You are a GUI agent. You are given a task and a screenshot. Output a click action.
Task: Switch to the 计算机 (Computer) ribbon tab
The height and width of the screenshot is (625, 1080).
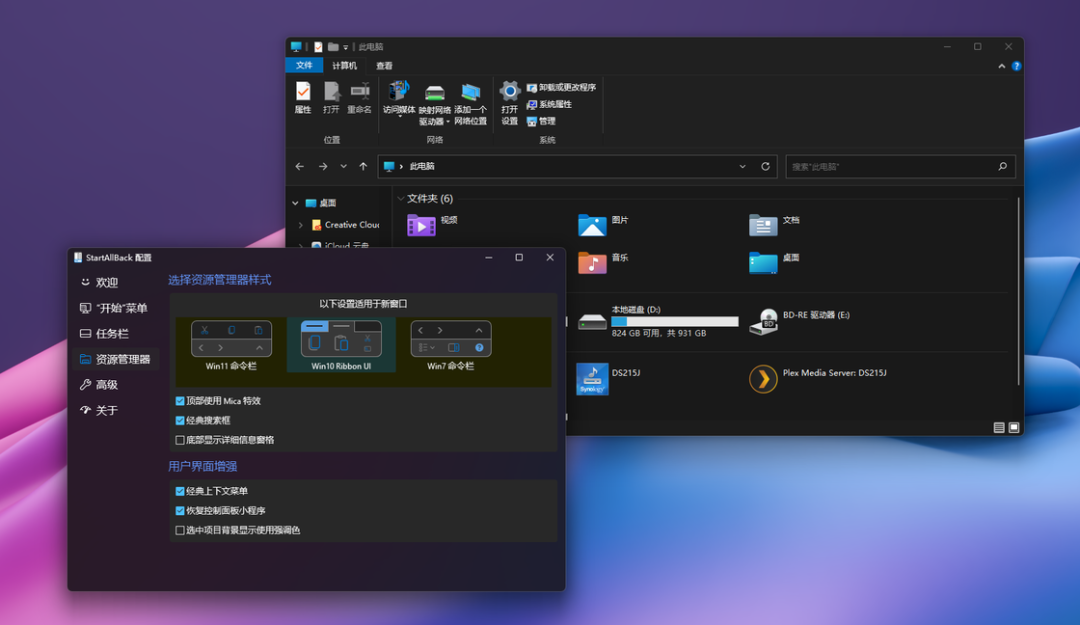click(x=344, y=65)
